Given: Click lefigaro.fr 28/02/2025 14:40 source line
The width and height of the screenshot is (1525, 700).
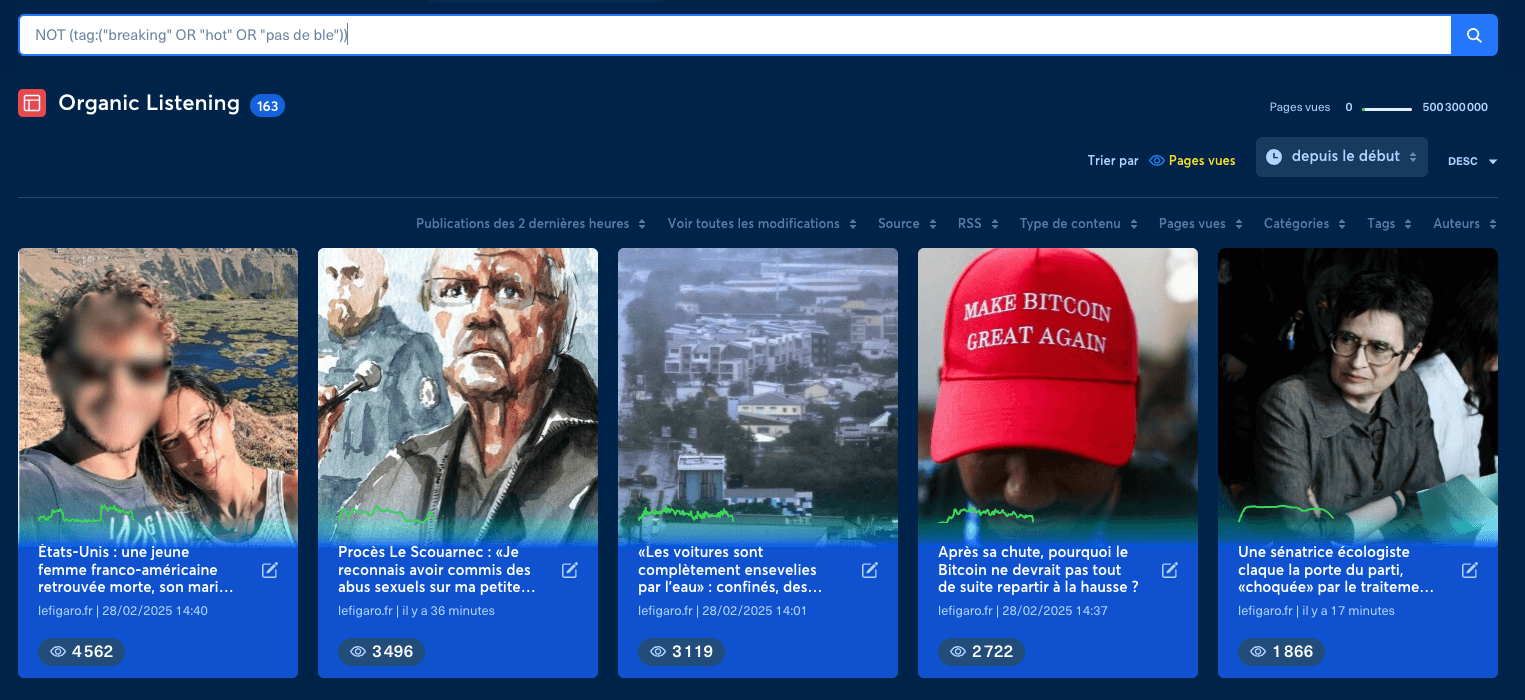Looking at the screenshot, I should pos(123,610).
